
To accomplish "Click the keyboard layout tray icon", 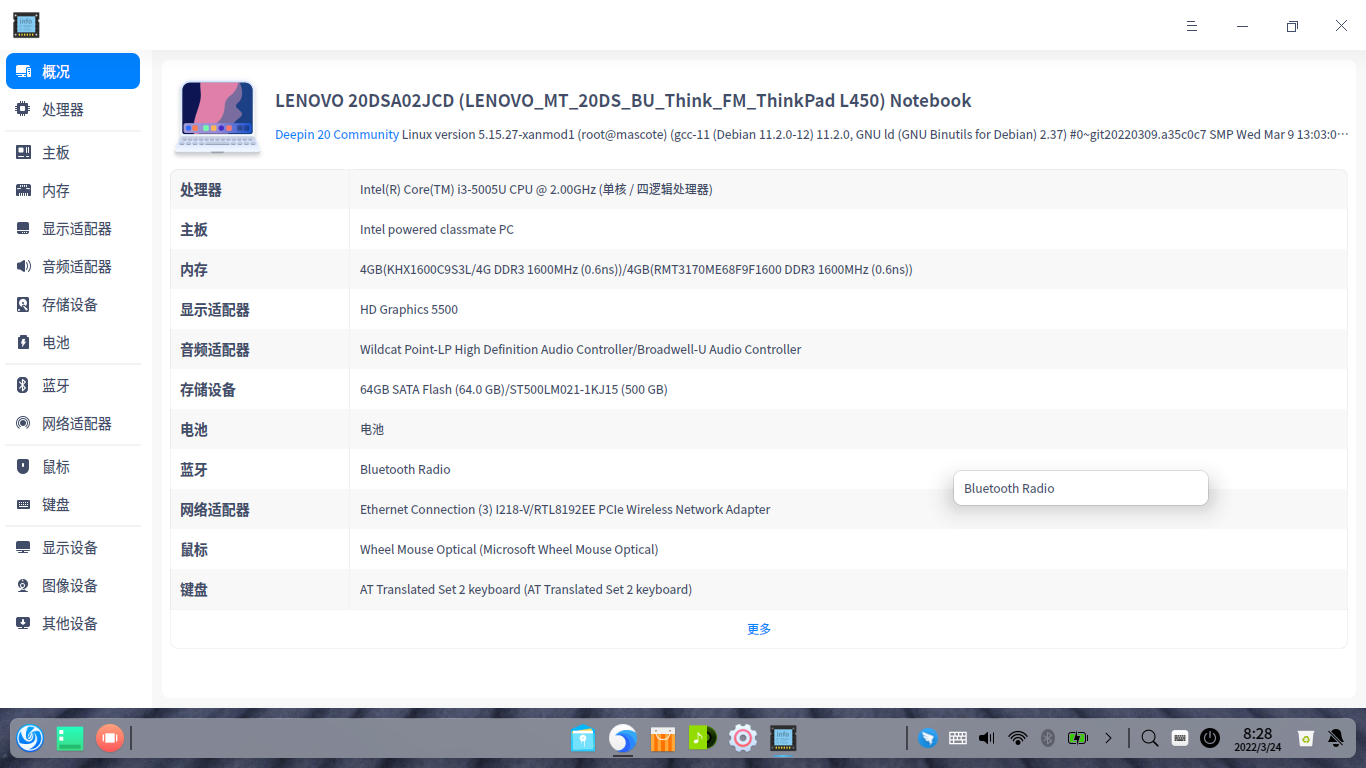I will click(958, 738).
